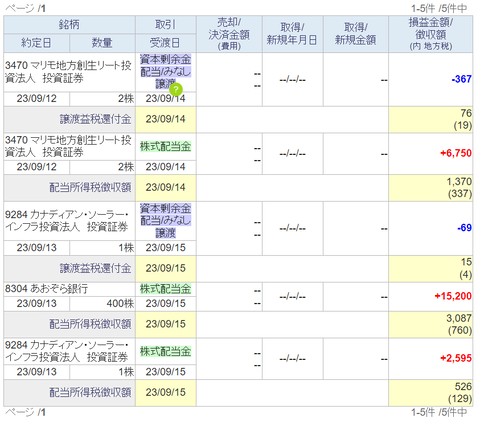The image size is (480, 422).
Task: Click the 3,087 (760) tax amount cell
Action: coord(431,324)
